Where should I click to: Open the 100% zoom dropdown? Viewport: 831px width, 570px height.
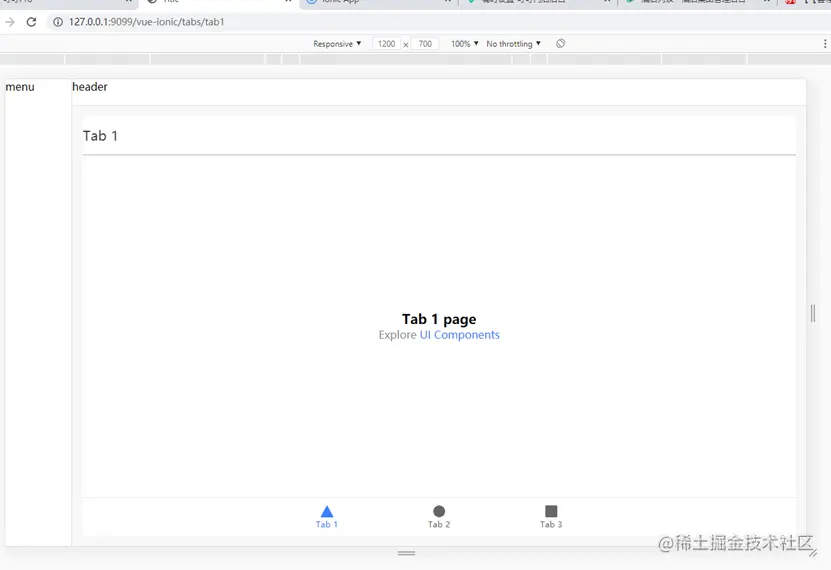point(465,43)
